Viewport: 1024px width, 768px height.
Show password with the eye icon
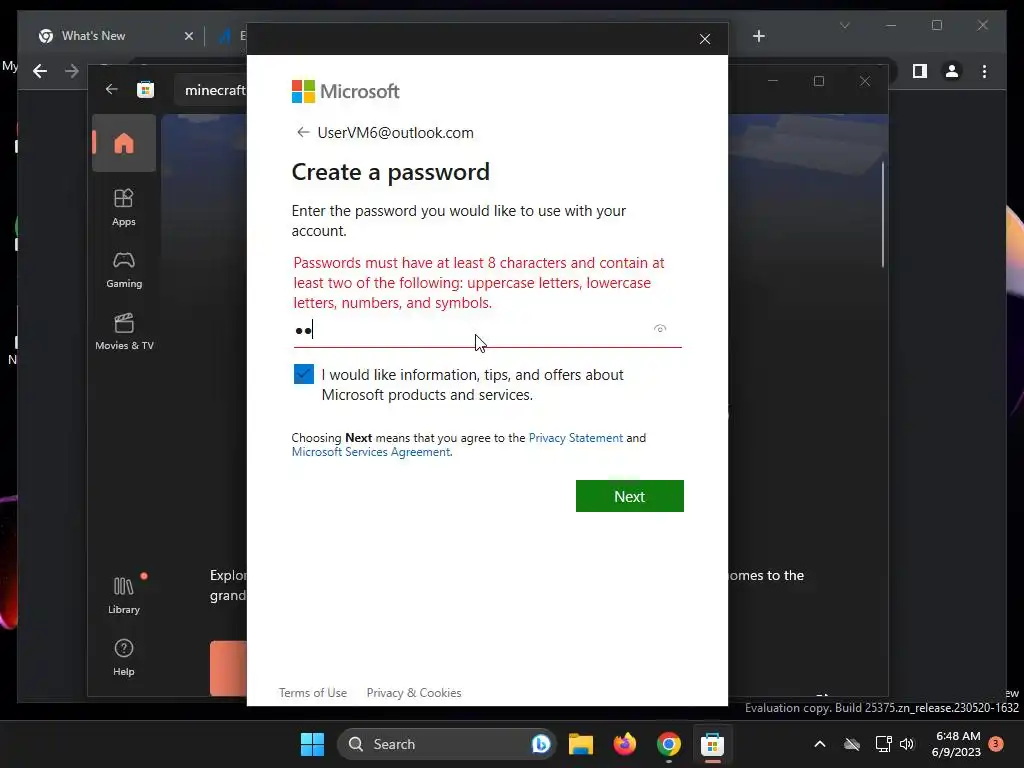(660, 328)
